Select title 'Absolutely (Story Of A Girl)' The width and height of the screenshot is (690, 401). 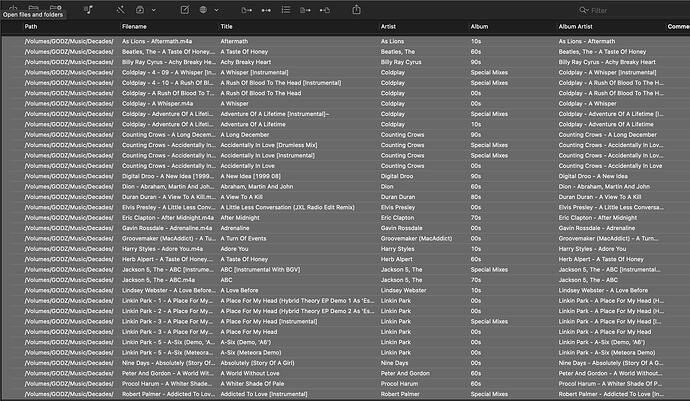click(257, 363)
